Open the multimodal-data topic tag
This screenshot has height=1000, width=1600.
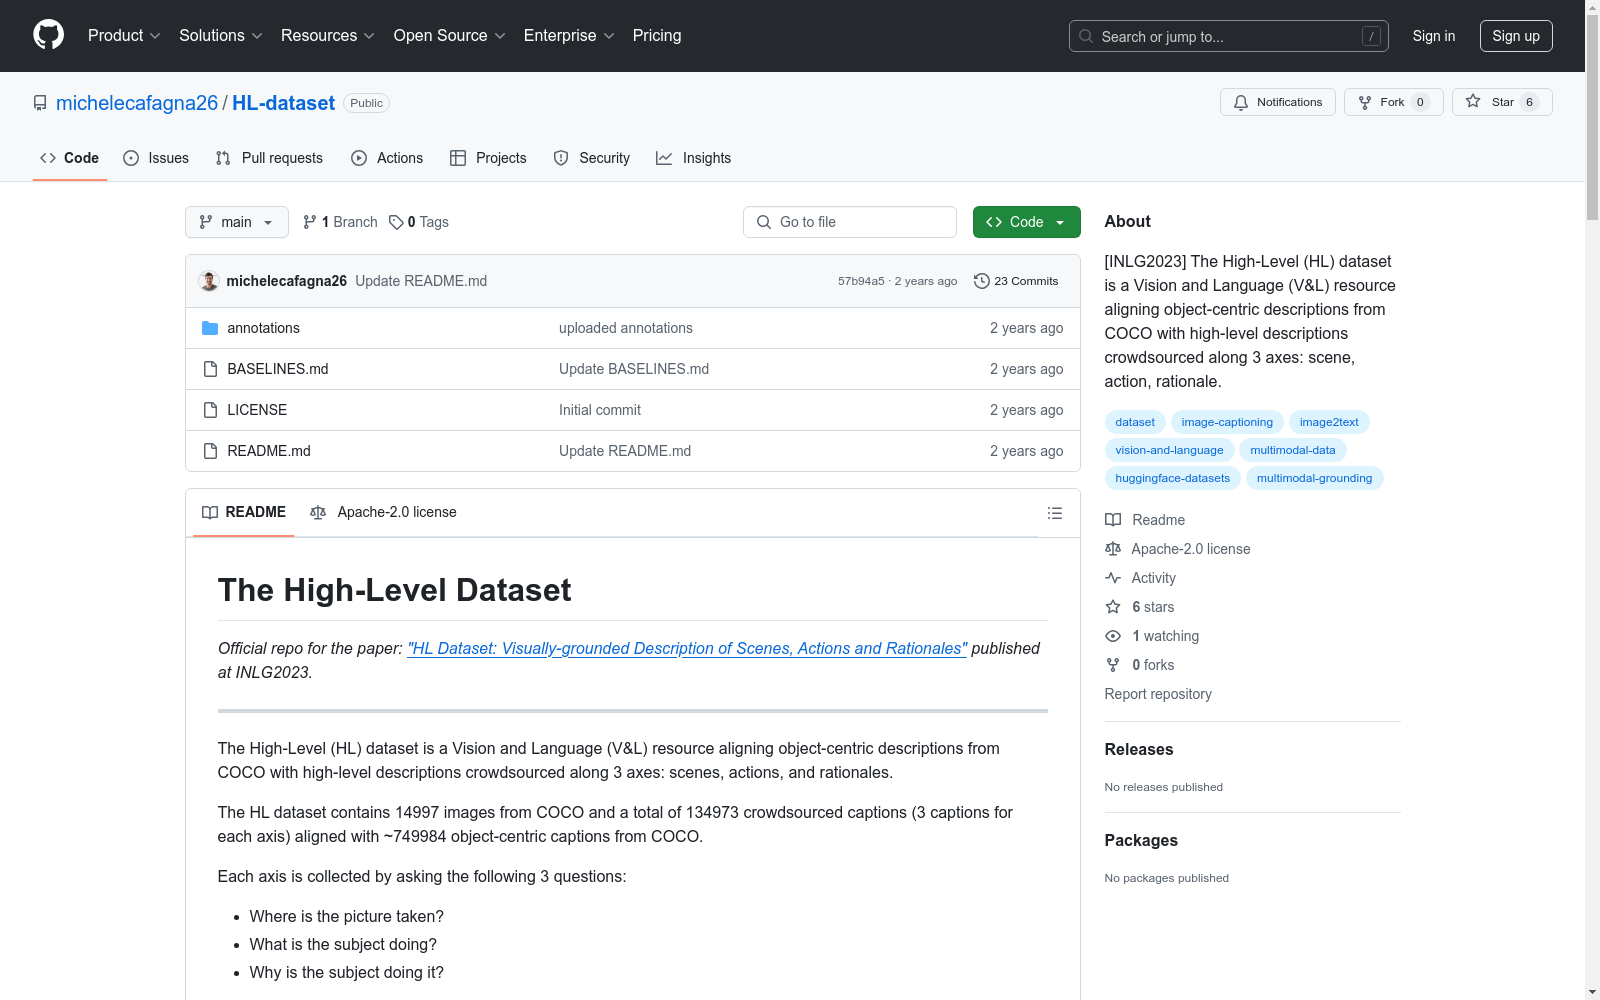[1293, 450]
